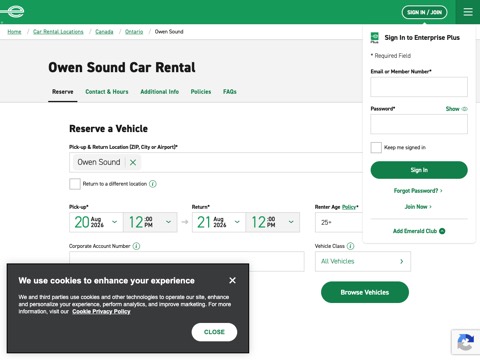Go to the Canada breadcrumb
This screenshot has width=480, height=360.
(x=104, y=32)
